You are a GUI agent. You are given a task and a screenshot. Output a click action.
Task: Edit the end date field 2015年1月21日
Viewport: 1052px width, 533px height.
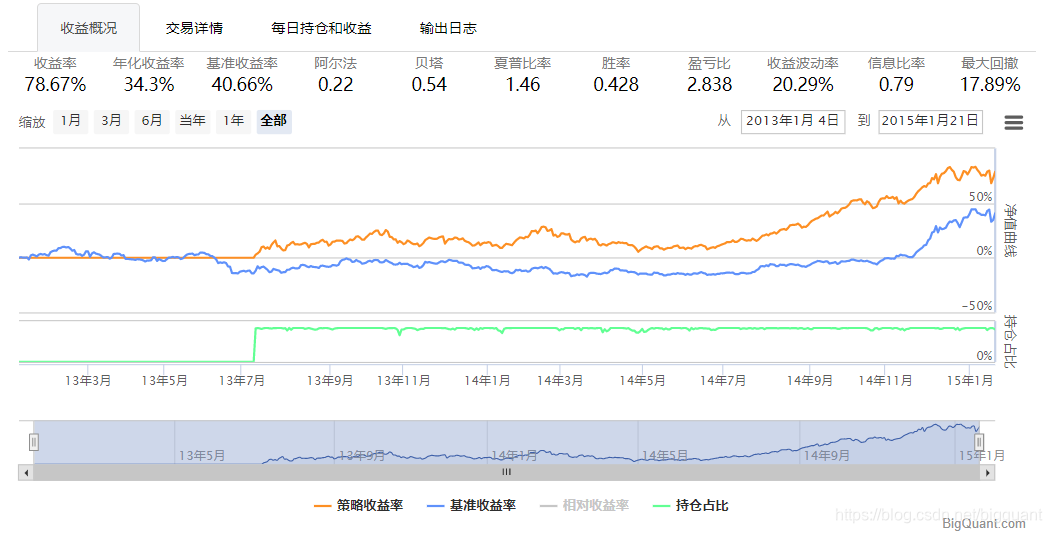click(x=931, y=121)
